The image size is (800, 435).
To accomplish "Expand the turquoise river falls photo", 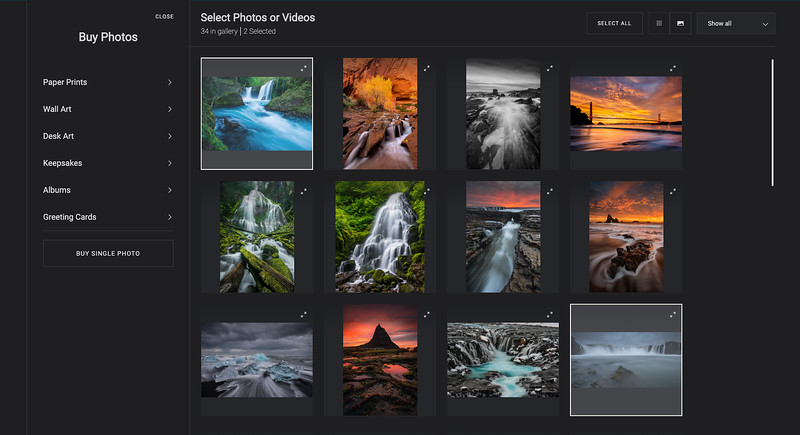I will pos(549,315).
